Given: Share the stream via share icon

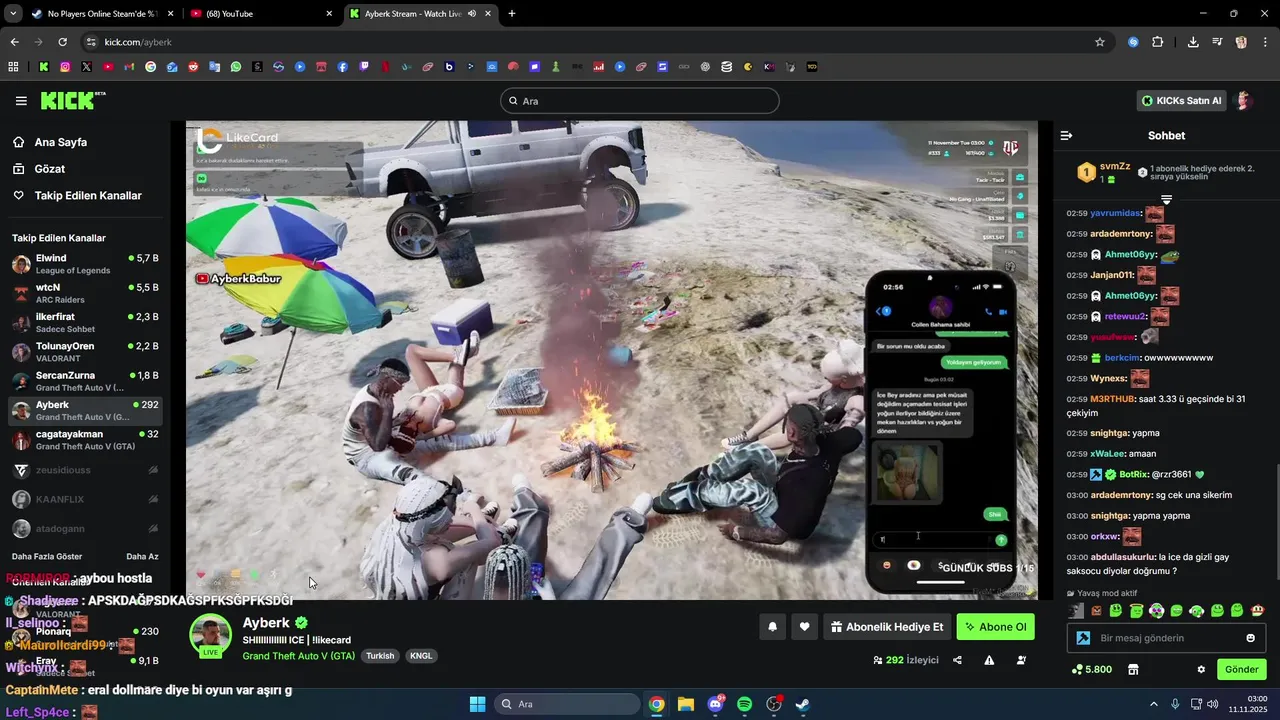Looking at the screenshot, I should pos(957,660).
